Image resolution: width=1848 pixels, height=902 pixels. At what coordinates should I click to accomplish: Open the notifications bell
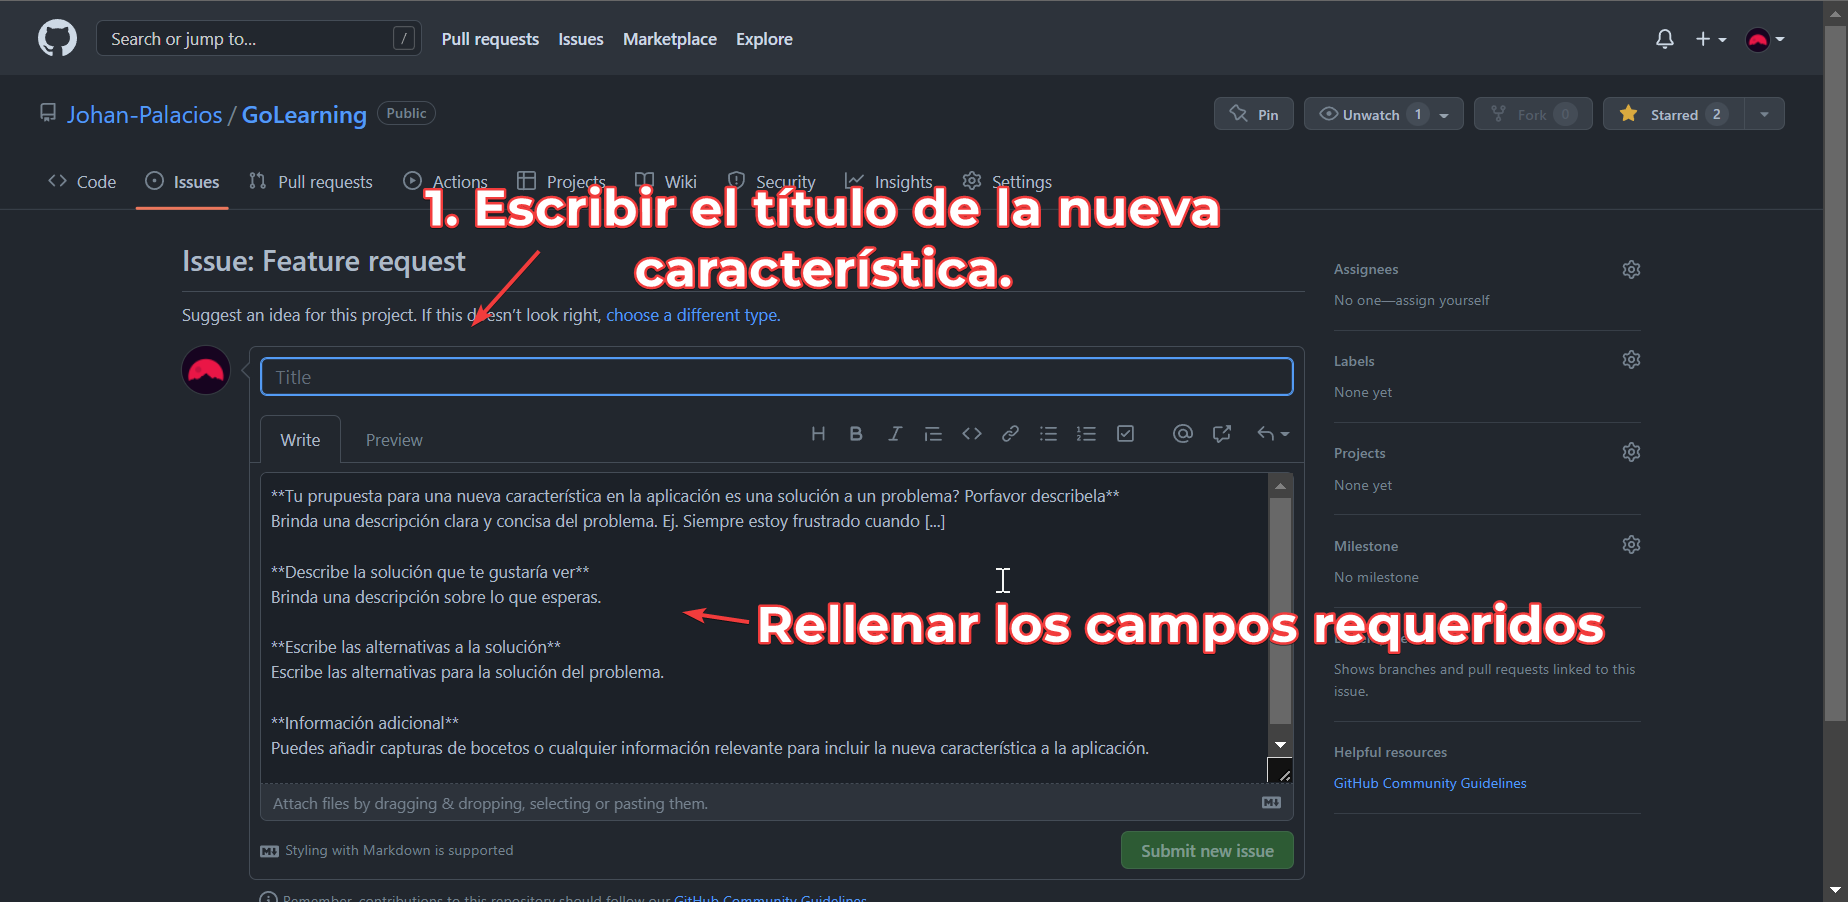1665,39
